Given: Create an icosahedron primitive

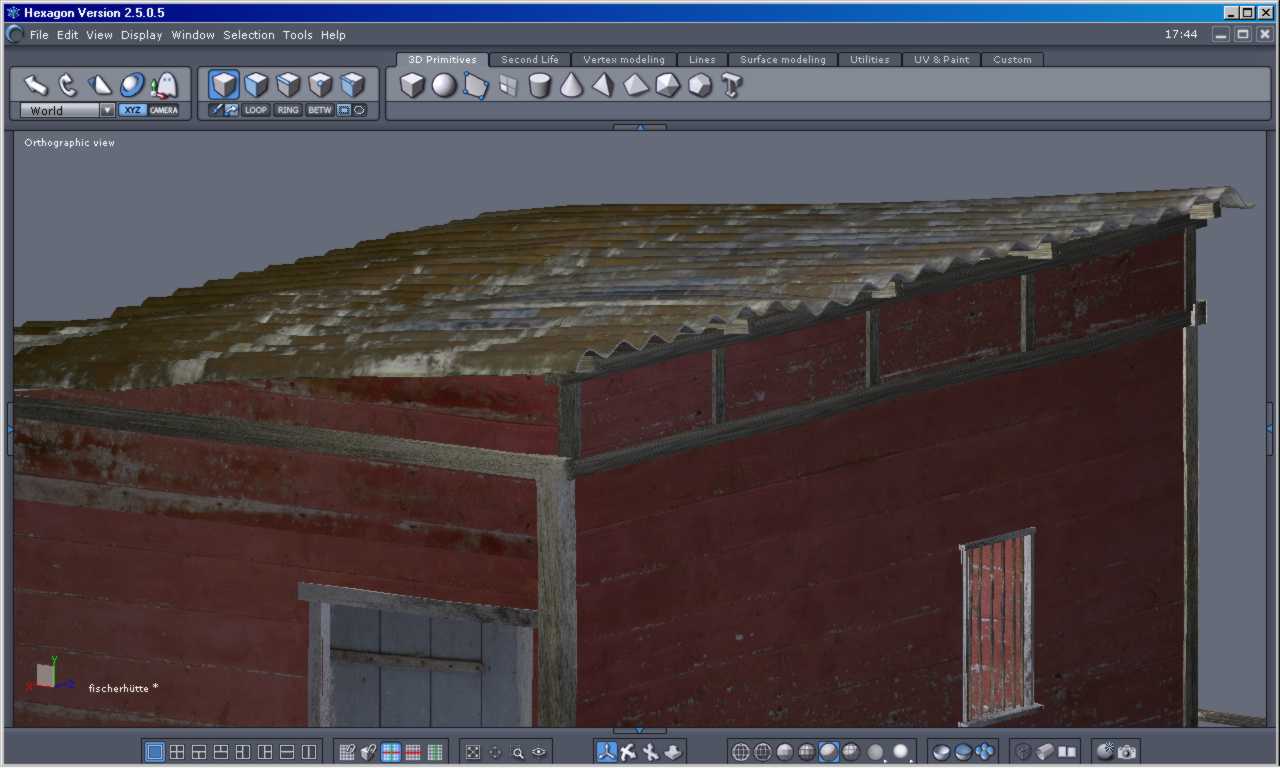Looking at the screenshot, I should [x=667, y=86].
